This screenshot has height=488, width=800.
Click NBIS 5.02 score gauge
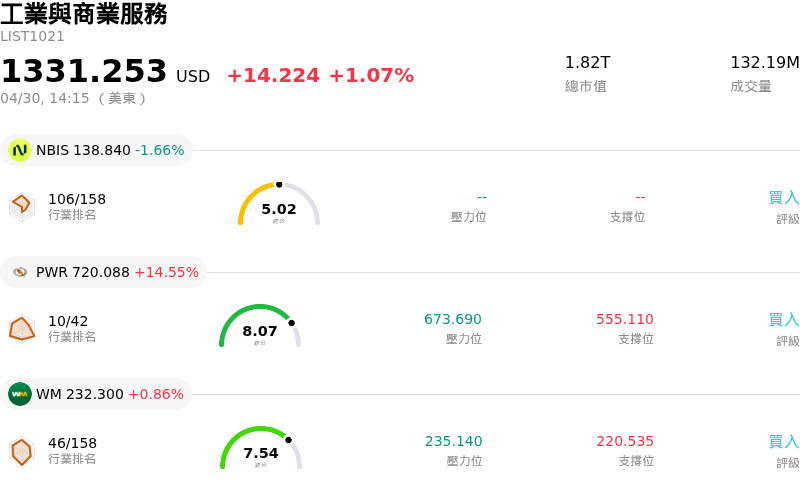pyautogui.click(x=279, y=205)
